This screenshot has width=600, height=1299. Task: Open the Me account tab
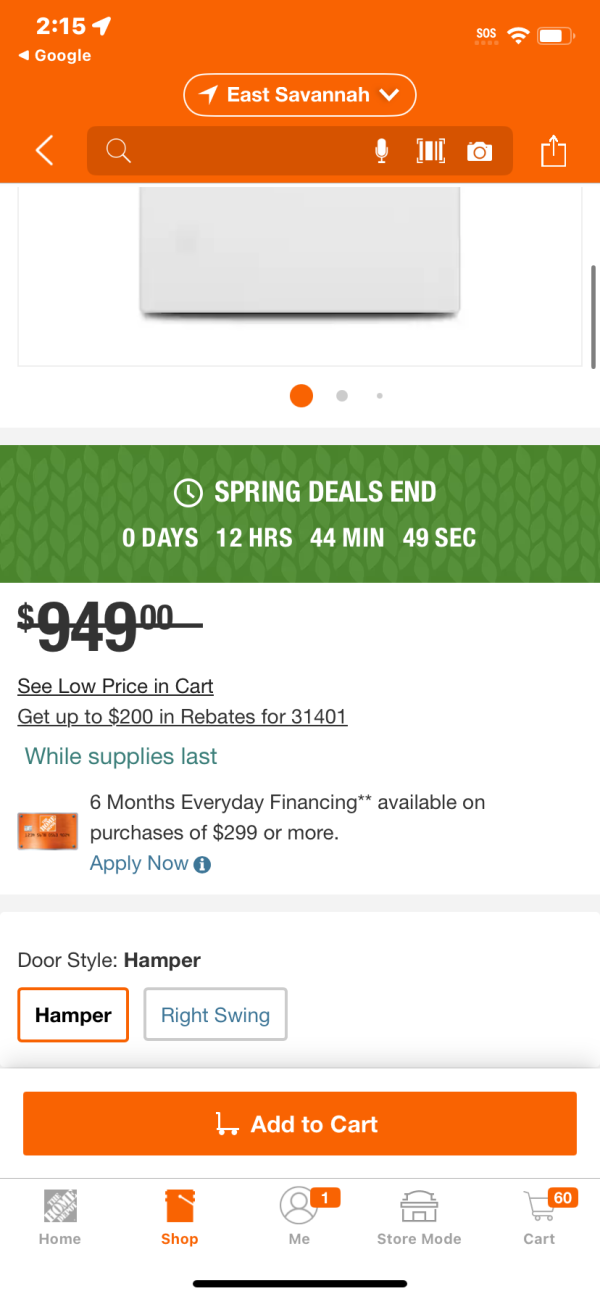pos(300,1216)
